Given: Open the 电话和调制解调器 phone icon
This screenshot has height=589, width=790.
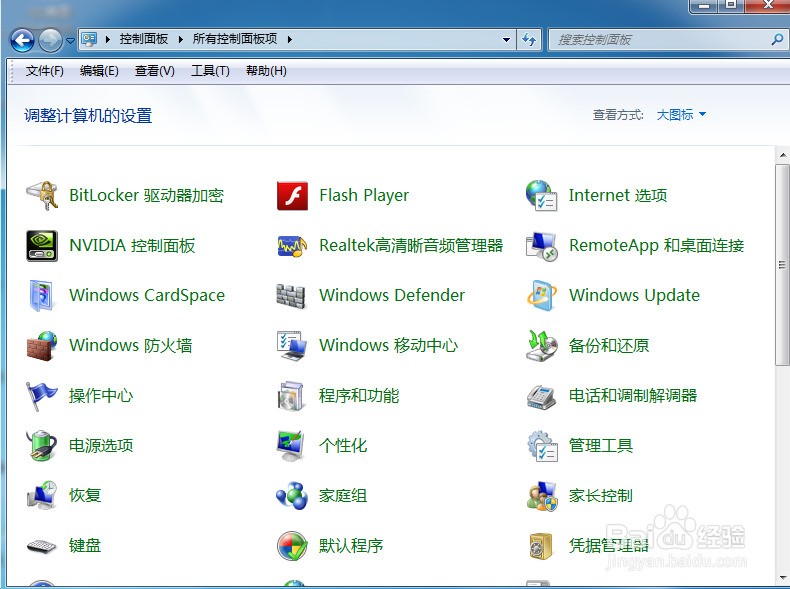Looking at the screenshot, I should [542, 397].
